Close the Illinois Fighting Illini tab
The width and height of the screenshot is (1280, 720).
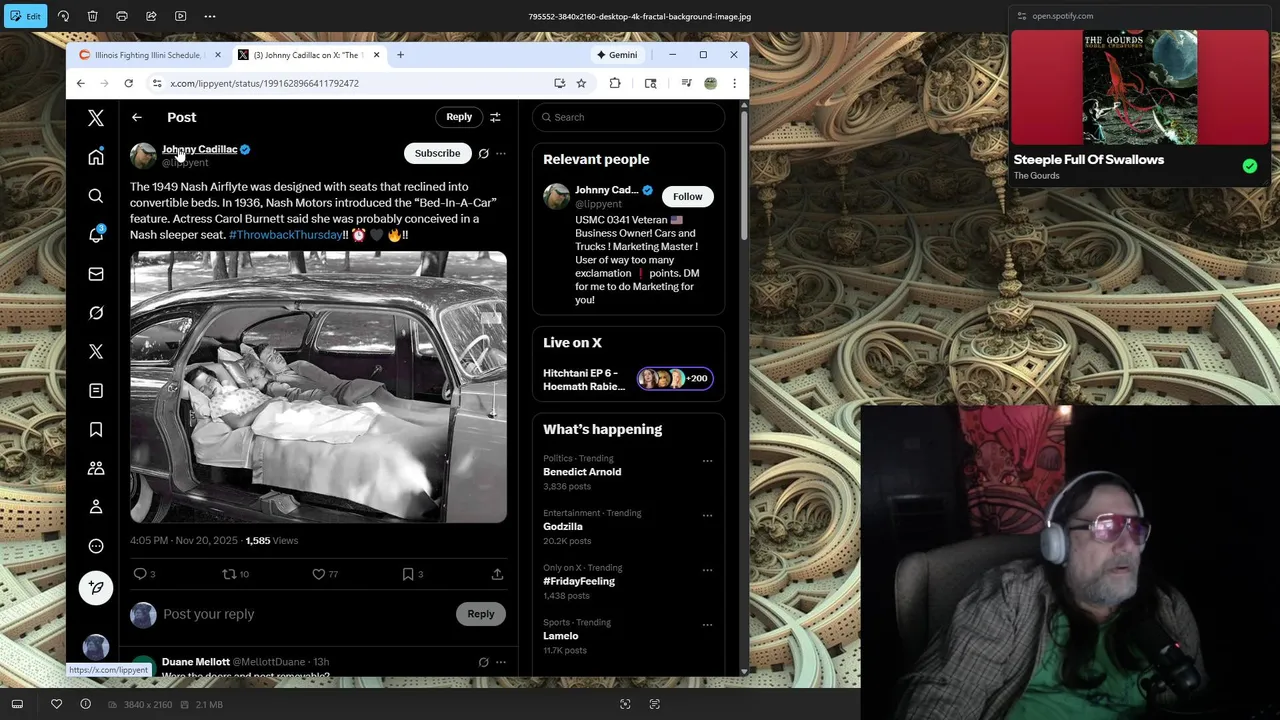click(217, 55)
